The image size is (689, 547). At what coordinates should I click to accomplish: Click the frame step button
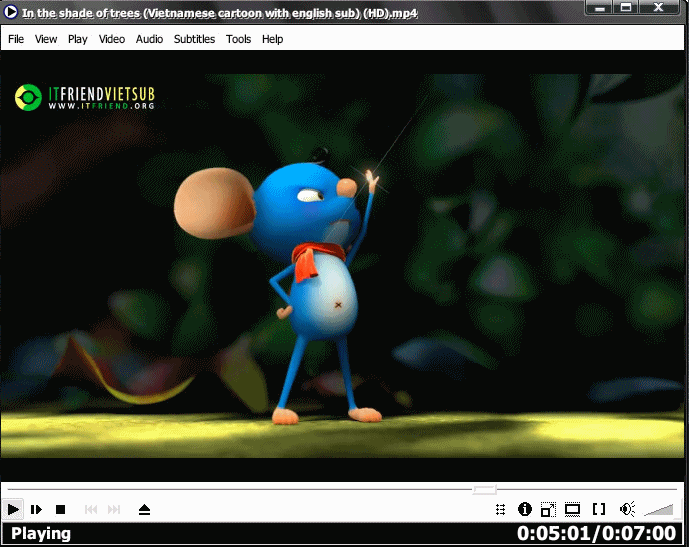point(36,509)
